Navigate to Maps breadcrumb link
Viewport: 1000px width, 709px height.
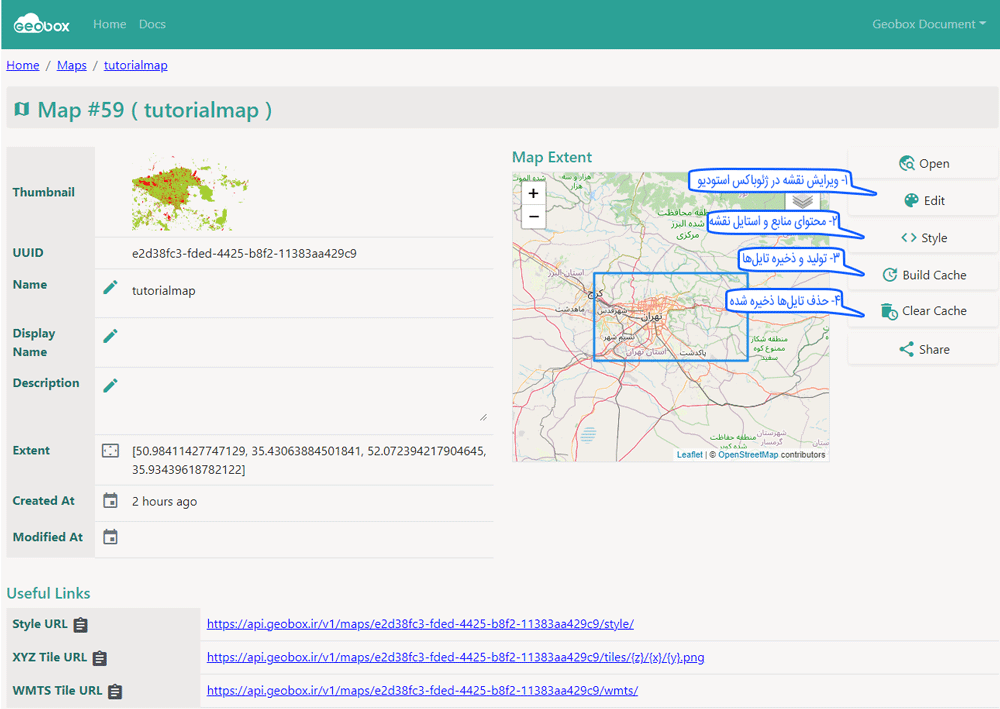coord(72,65)
